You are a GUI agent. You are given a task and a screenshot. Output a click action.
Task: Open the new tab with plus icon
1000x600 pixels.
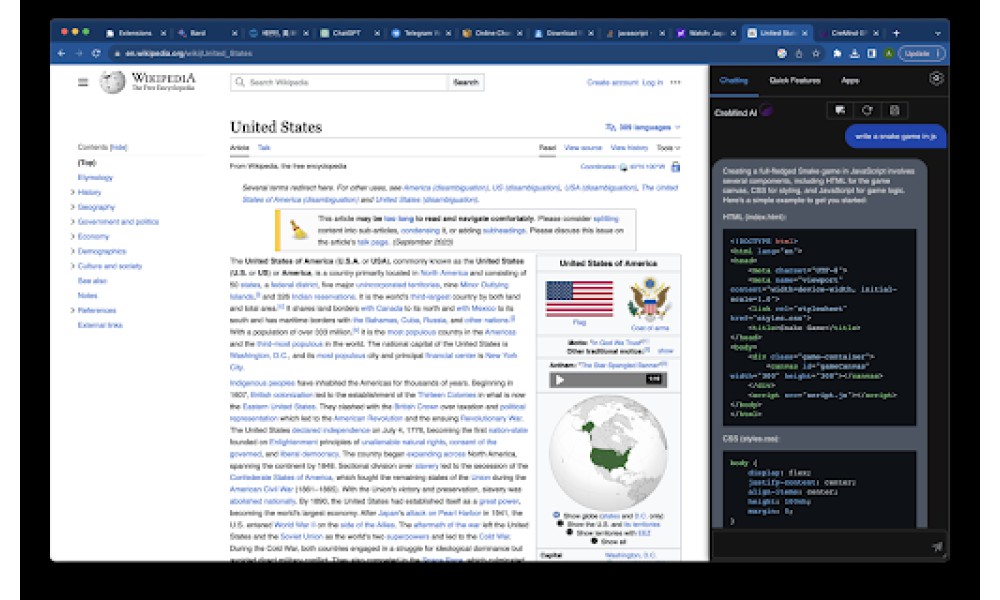click(896, 33)
